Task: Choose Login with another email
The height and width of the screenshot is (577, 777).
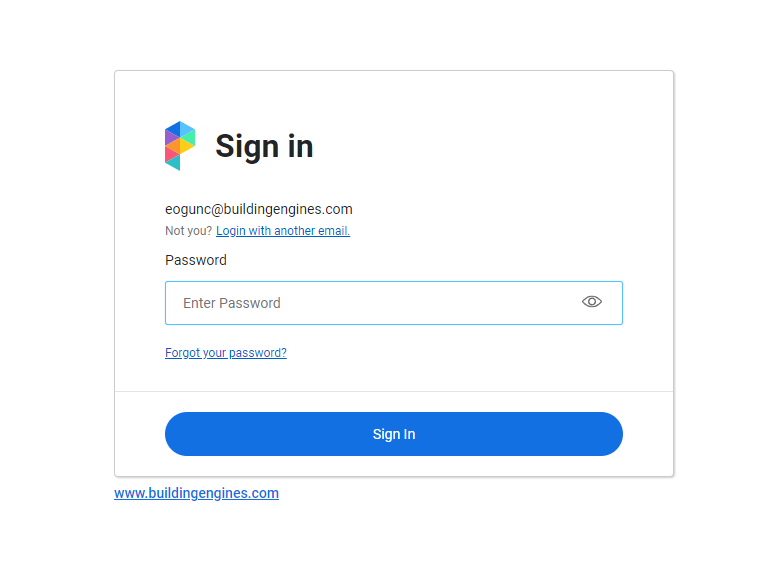Action: [x=283, y=231]
